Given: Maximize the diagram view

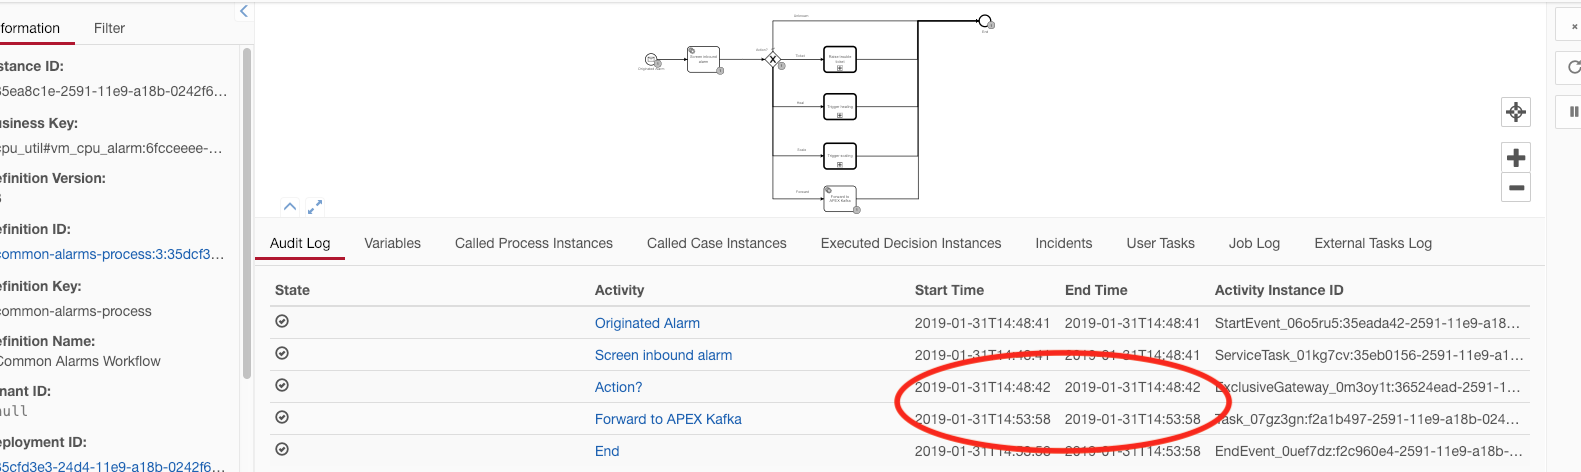Looking at the screenshot, I should (x=315, y=207).
